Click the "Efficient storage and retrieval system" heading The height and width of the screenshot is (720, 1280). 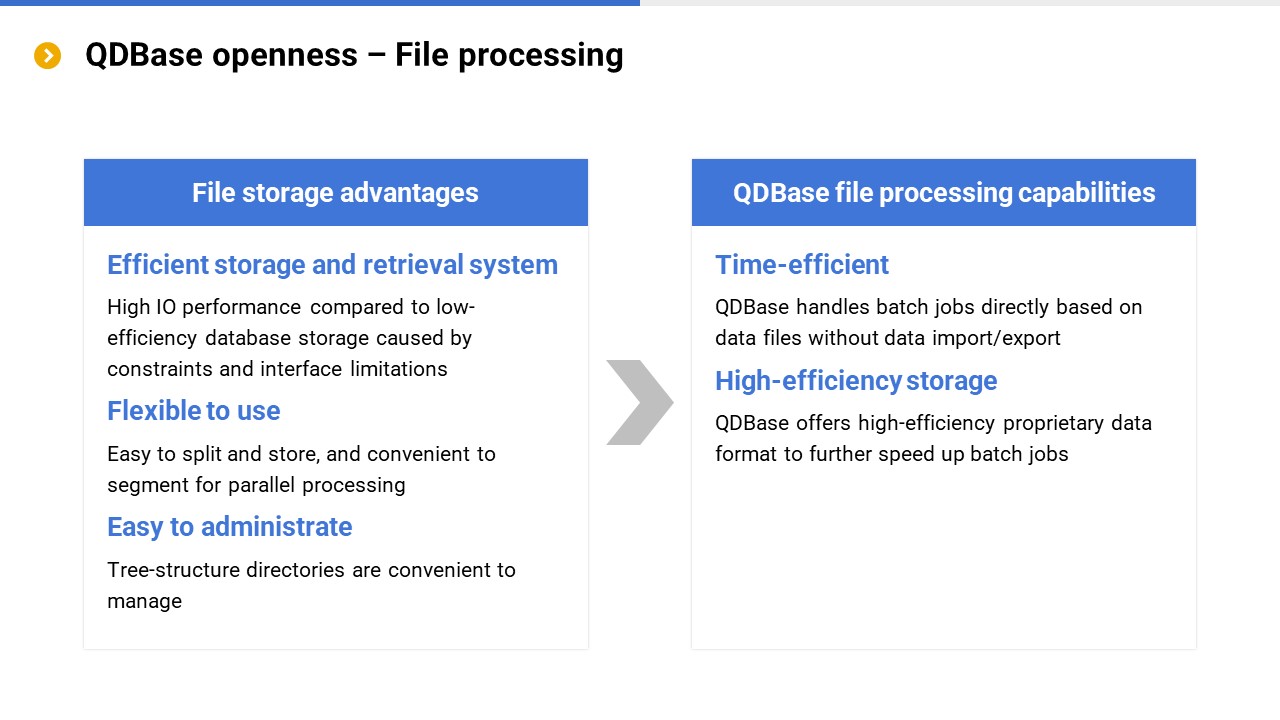tap(332, 265)
